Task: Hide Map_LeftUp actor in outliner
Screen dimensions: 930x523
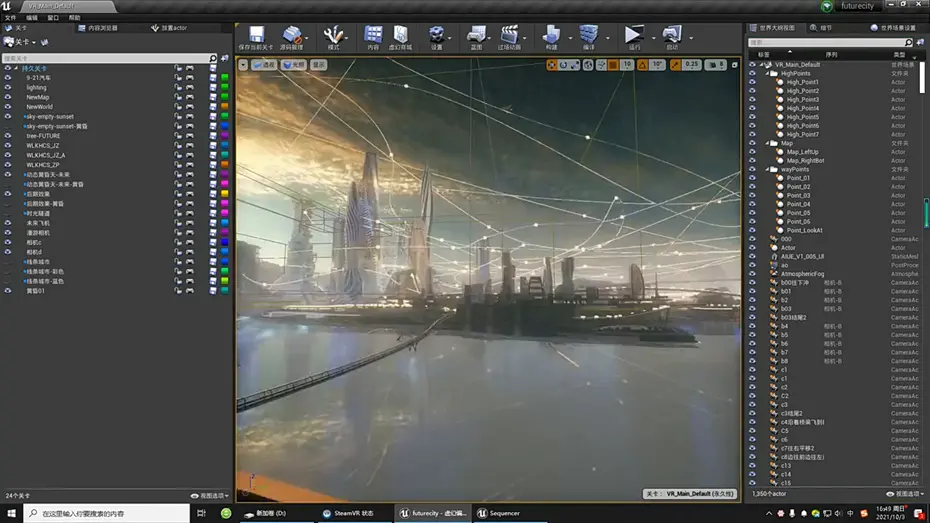Action: (752, 152)
